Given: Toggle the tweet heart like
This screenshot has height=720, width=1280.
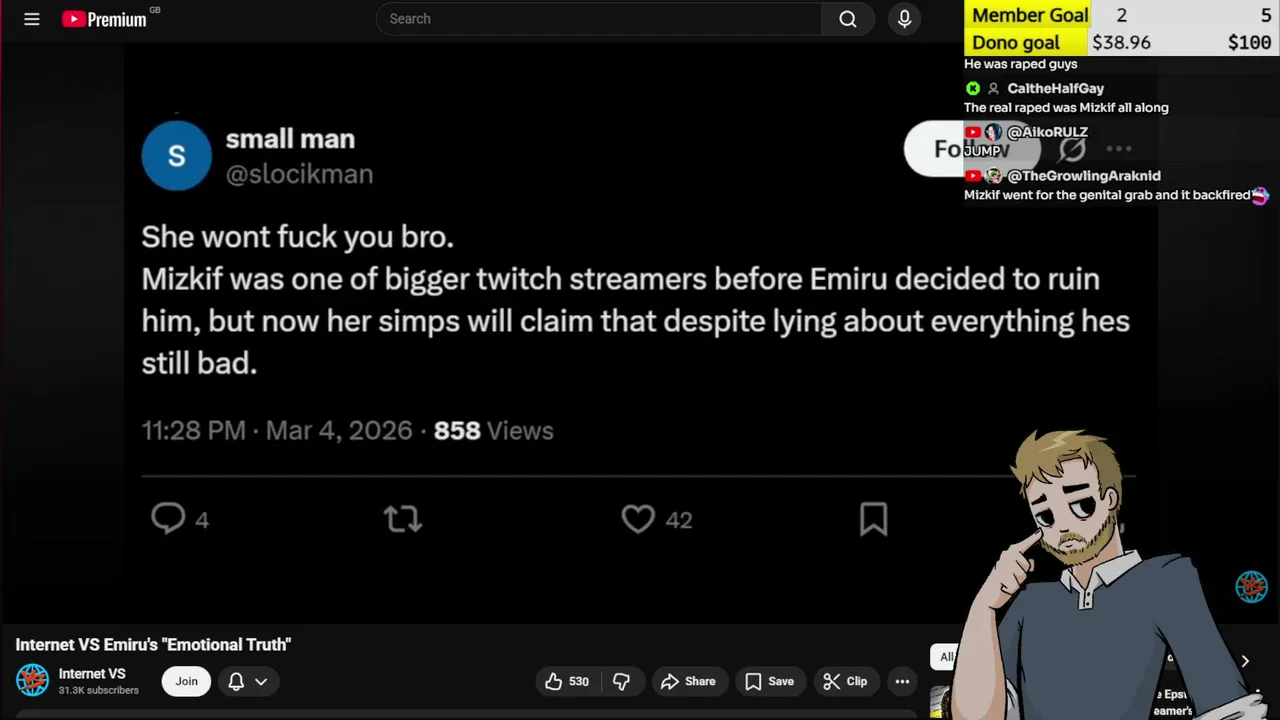Looking at the screenshot, I should click(638, 519).
